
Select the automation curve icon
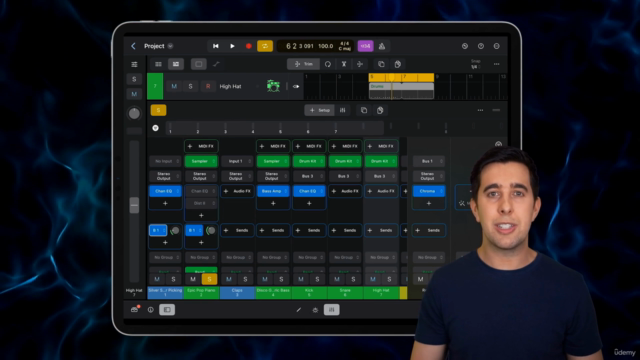(216, 64)
